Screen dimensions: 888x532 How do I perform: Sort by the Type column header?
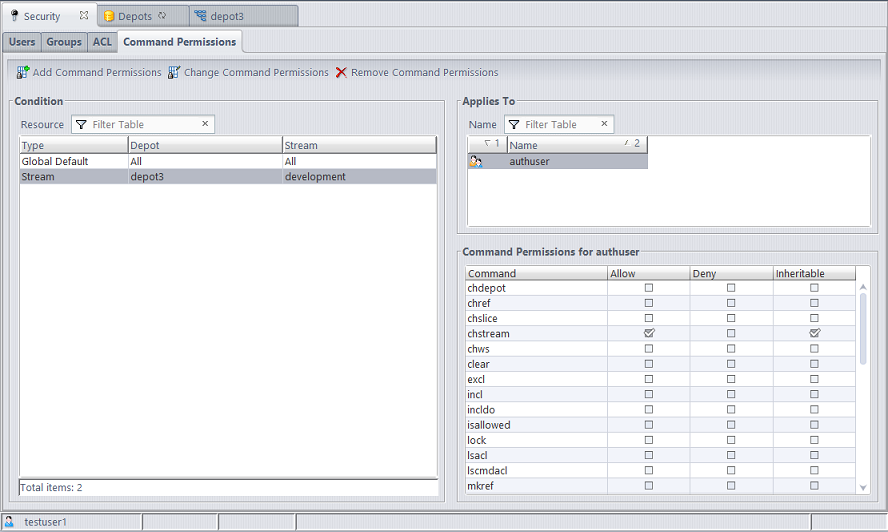(73, 145)
